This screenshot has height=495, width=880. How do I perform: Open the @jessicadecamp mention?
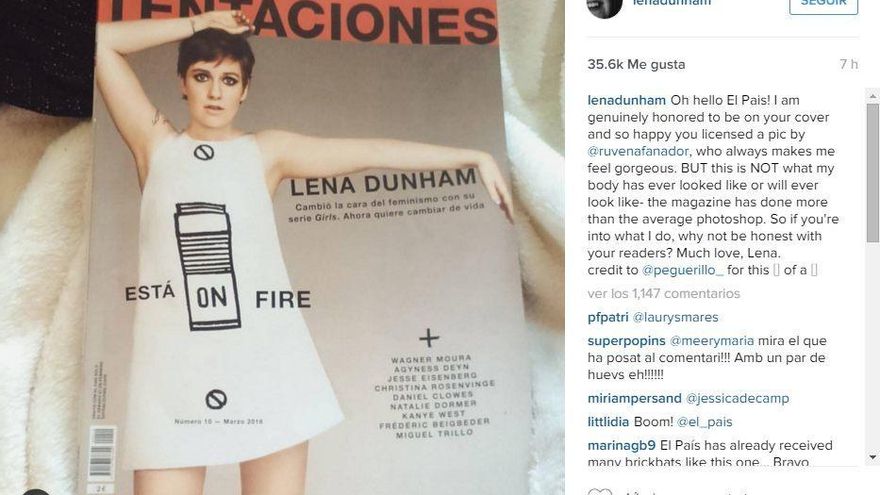coord(737,398)
